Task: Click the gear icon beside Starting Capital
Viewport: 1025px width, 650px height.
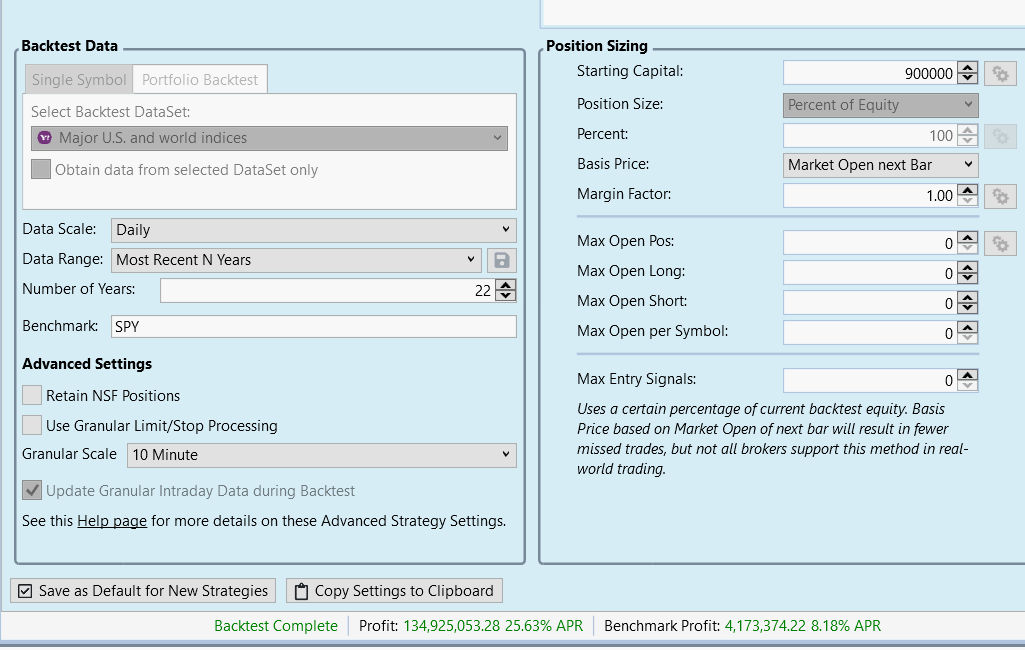Action: pos(999,73)
